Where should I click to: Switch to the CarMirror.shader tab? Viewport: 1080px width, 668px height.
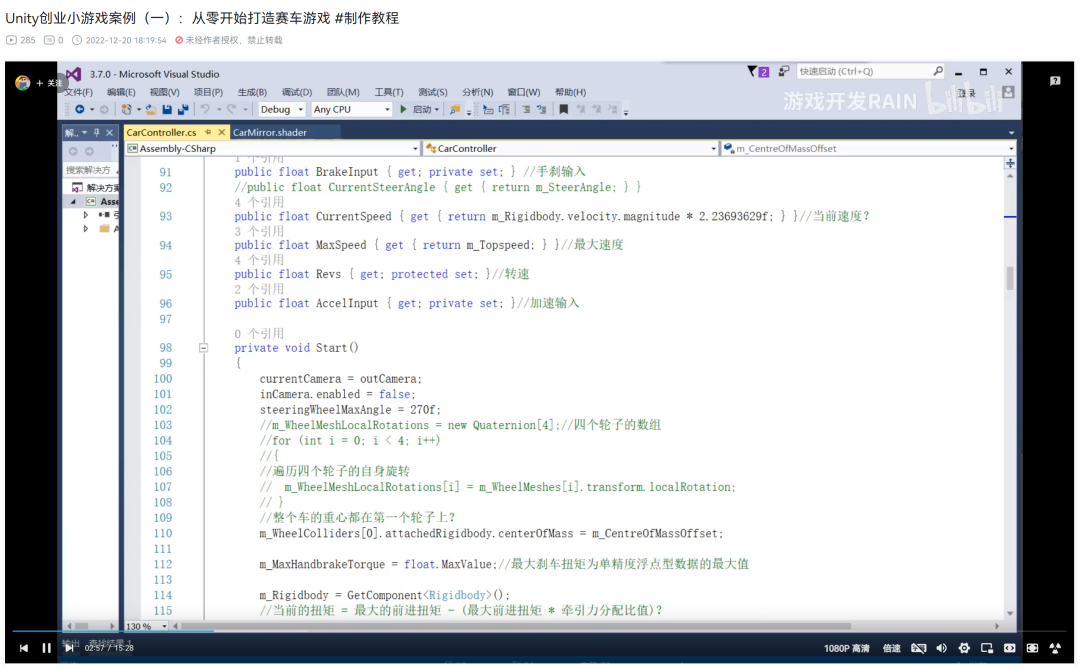pyautogui.click(x=270, y=132)
